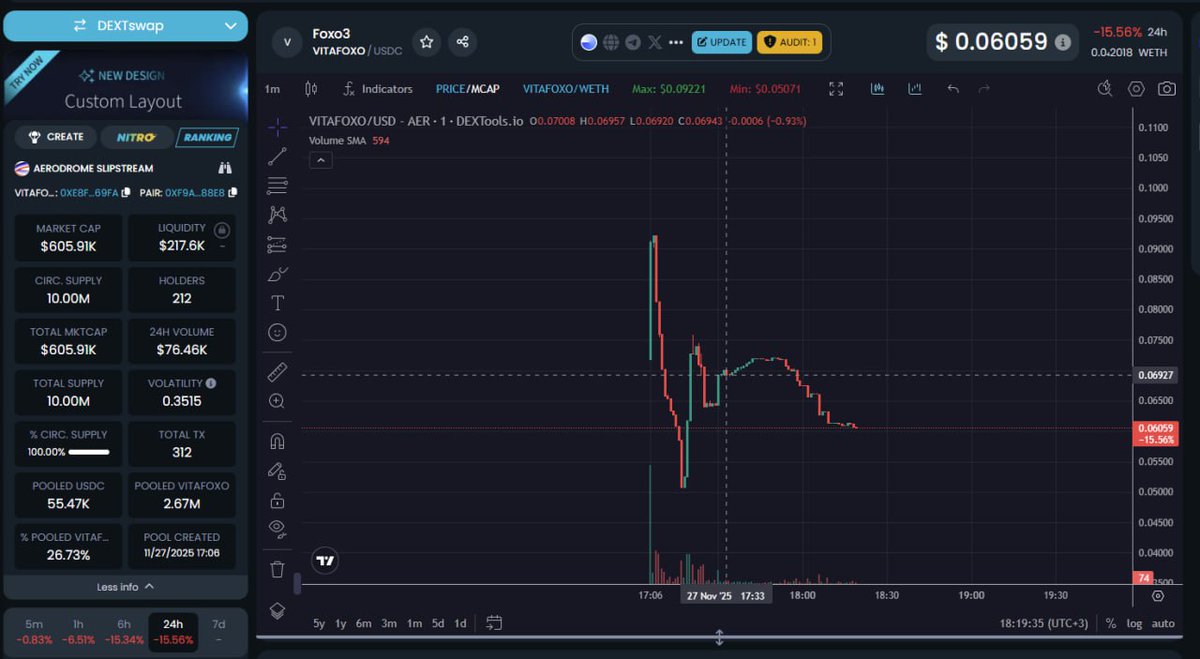Hide all drawings with eye icon

click(x=277, y=529)
